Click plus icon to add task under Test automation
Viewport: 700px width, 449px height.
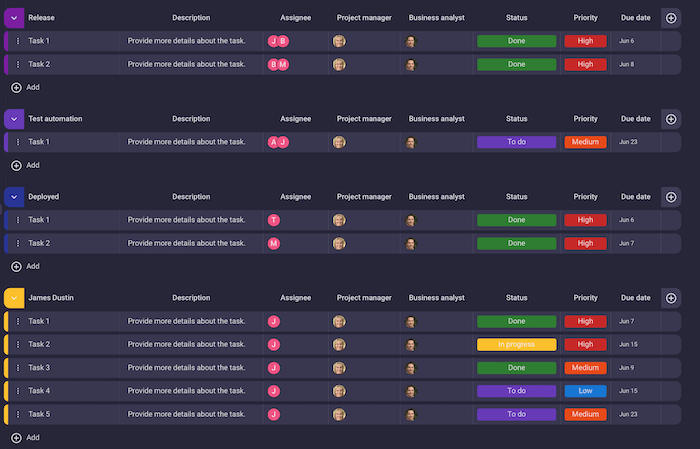[x=16, y=165]
